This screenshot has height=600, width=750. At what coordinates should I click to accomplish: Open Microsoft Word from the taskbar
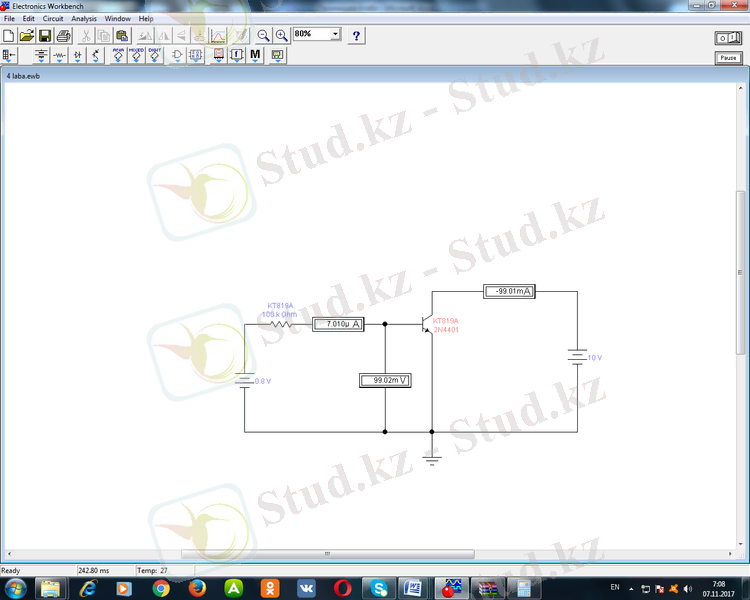pos(412,588)
